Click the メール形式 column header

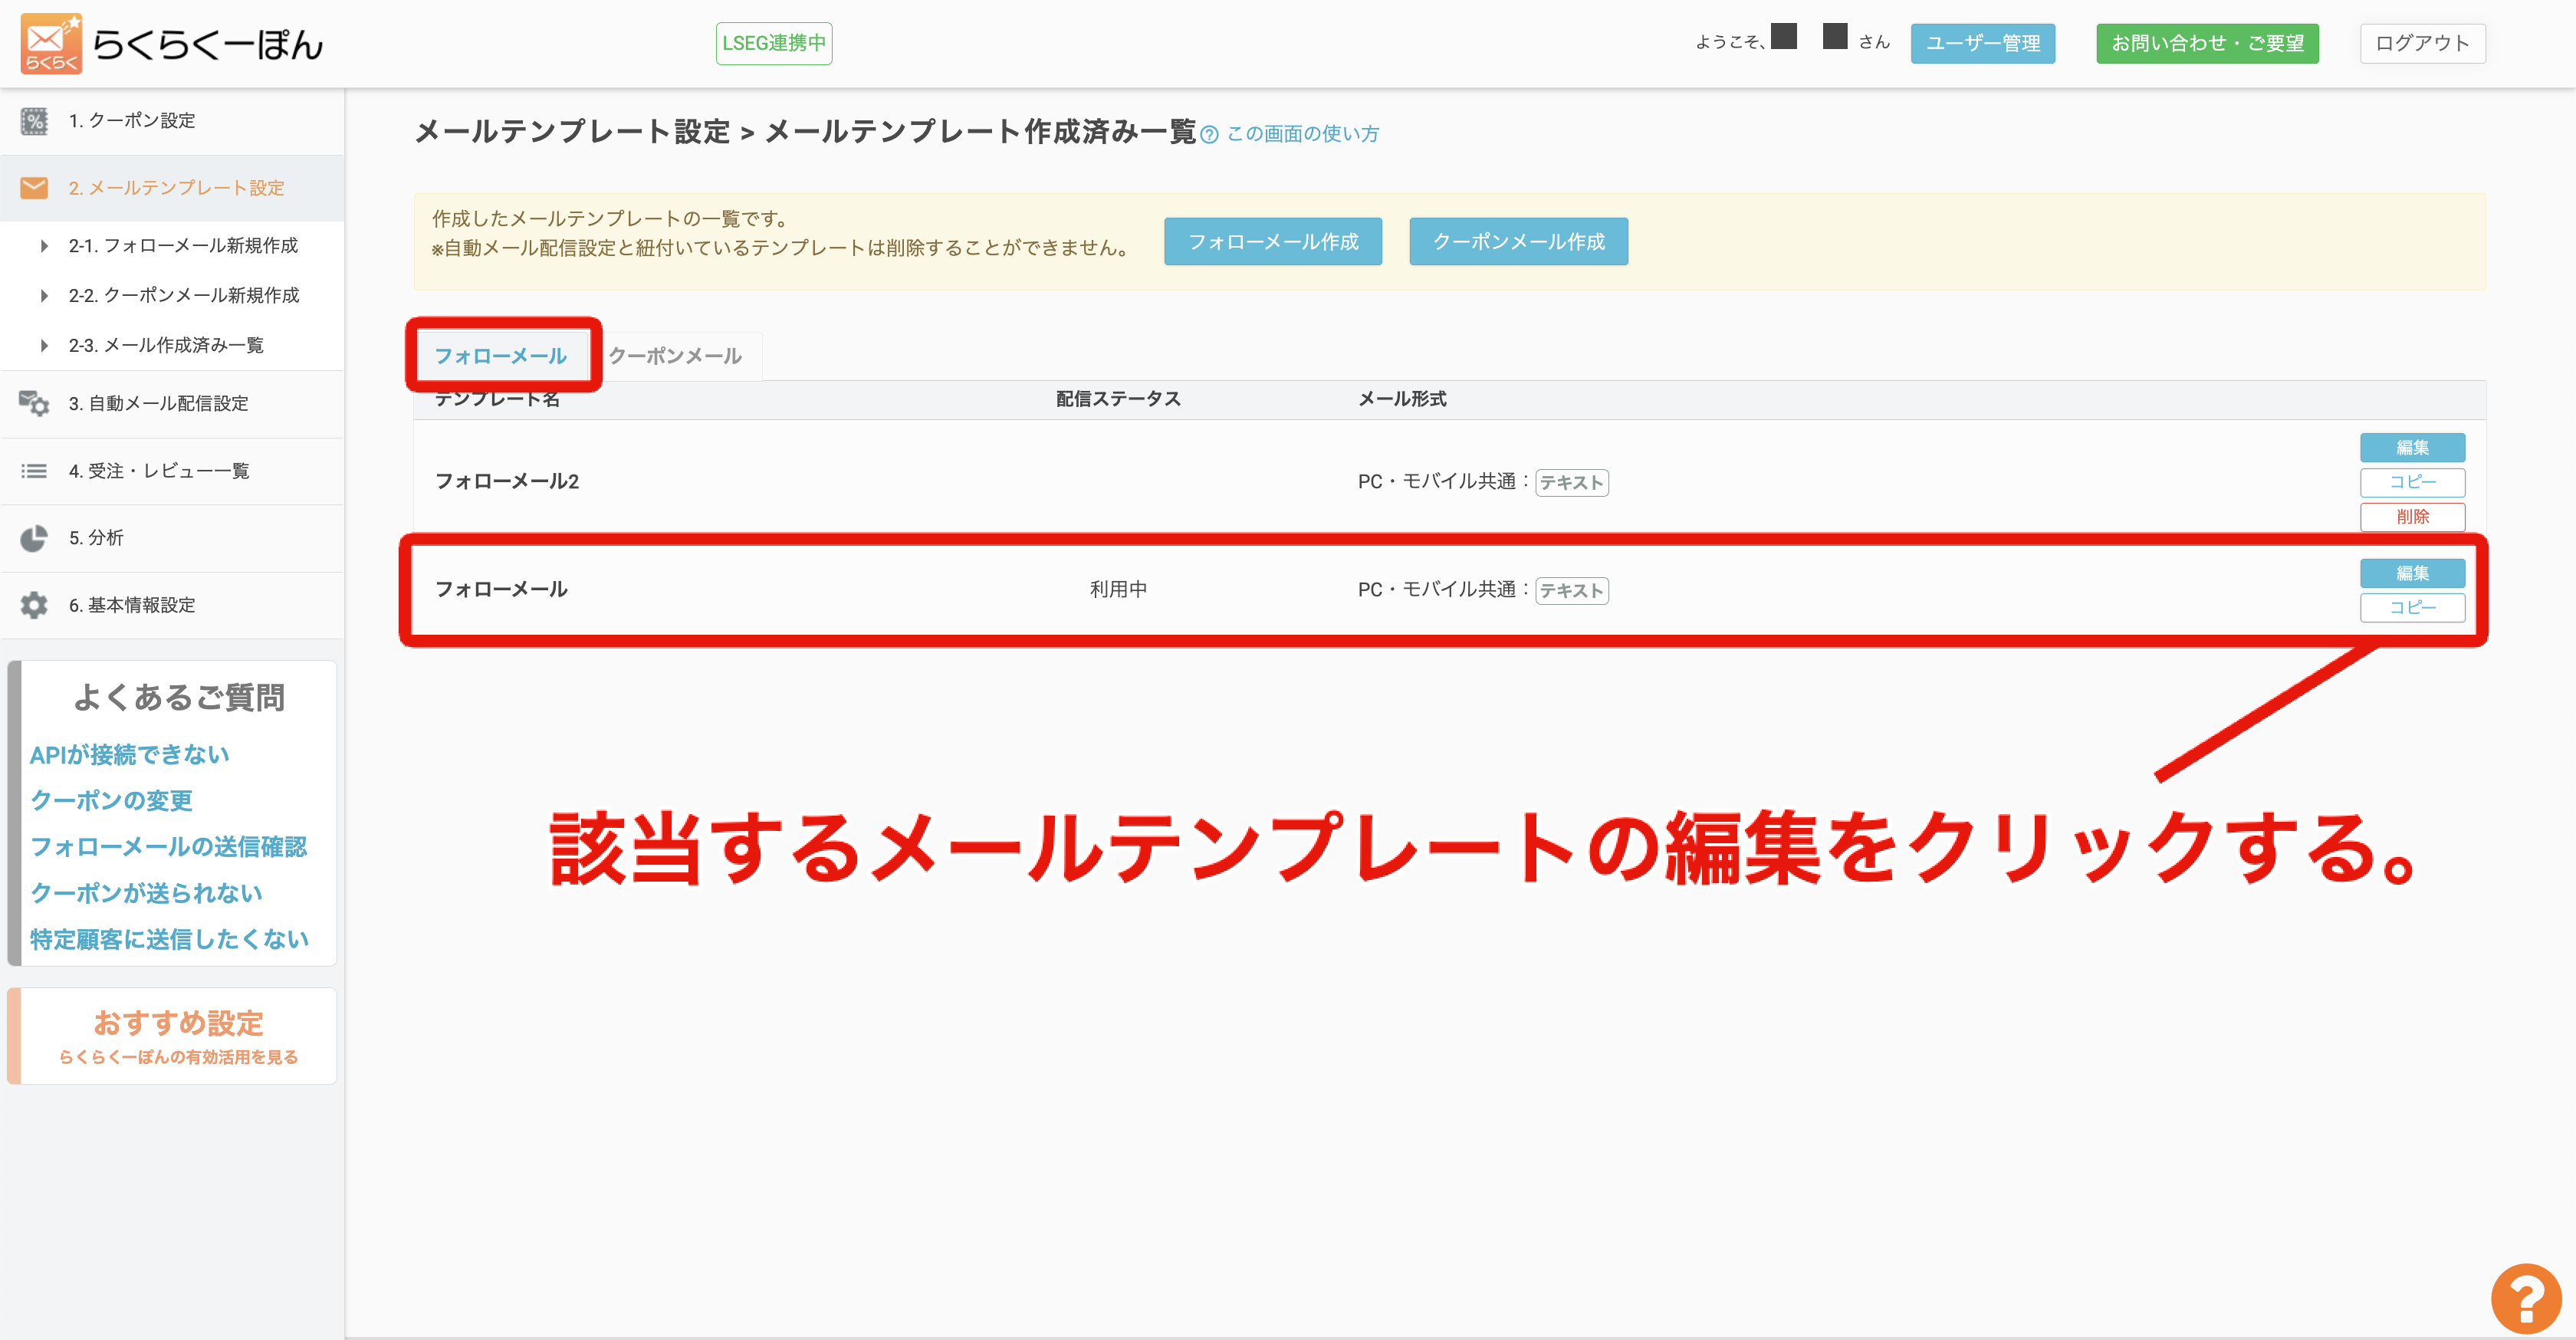[1402, 399]
